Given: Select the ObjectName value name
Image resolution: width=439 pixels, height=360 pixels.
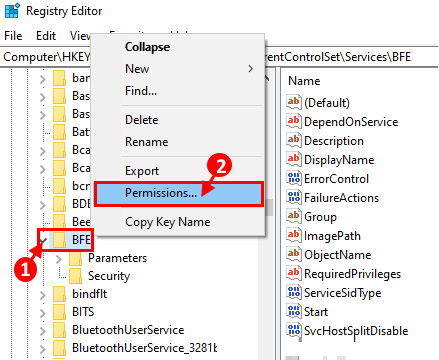Looking at the screenshot, I should [338, 255].
